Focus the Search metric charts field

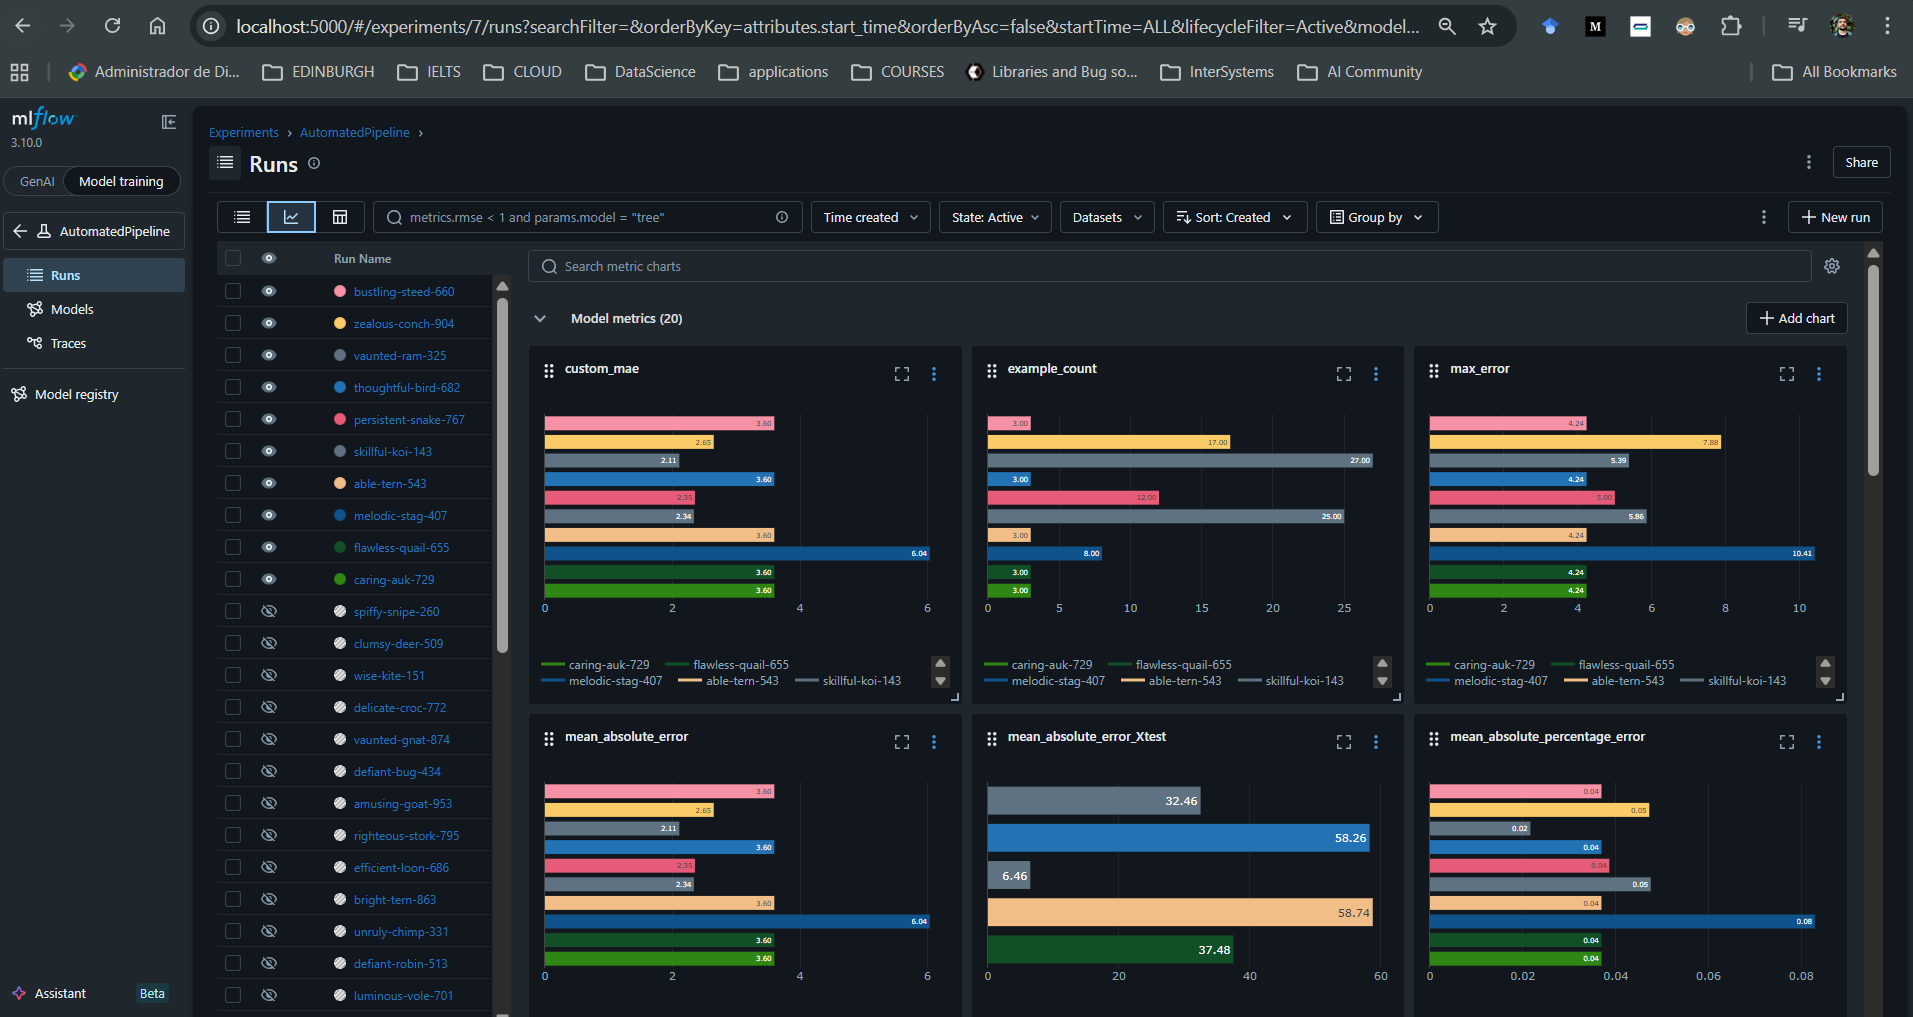point(1170,266)
